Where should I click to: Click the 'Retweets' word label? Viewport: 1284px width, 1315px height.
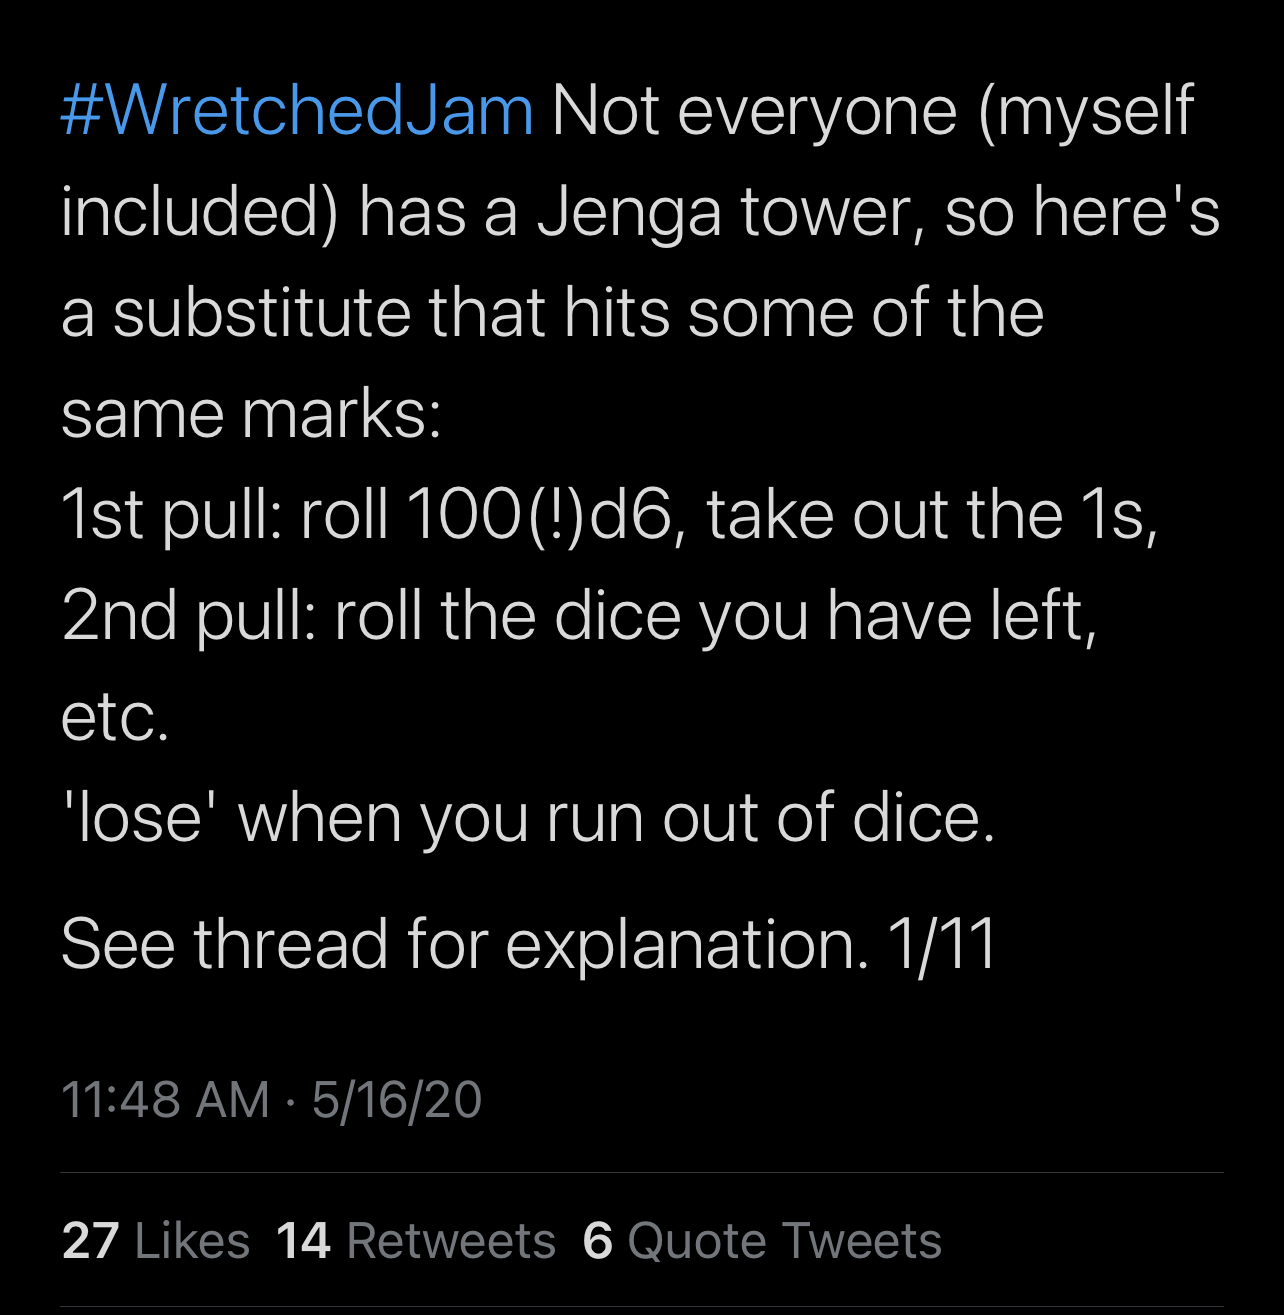pos(451,1241)
